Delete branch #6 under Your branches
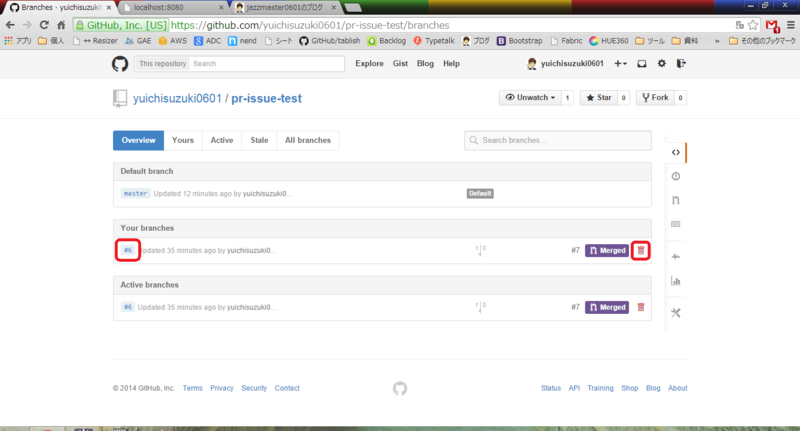This screenshot has height=431, width=800. [x=641, y=250]
